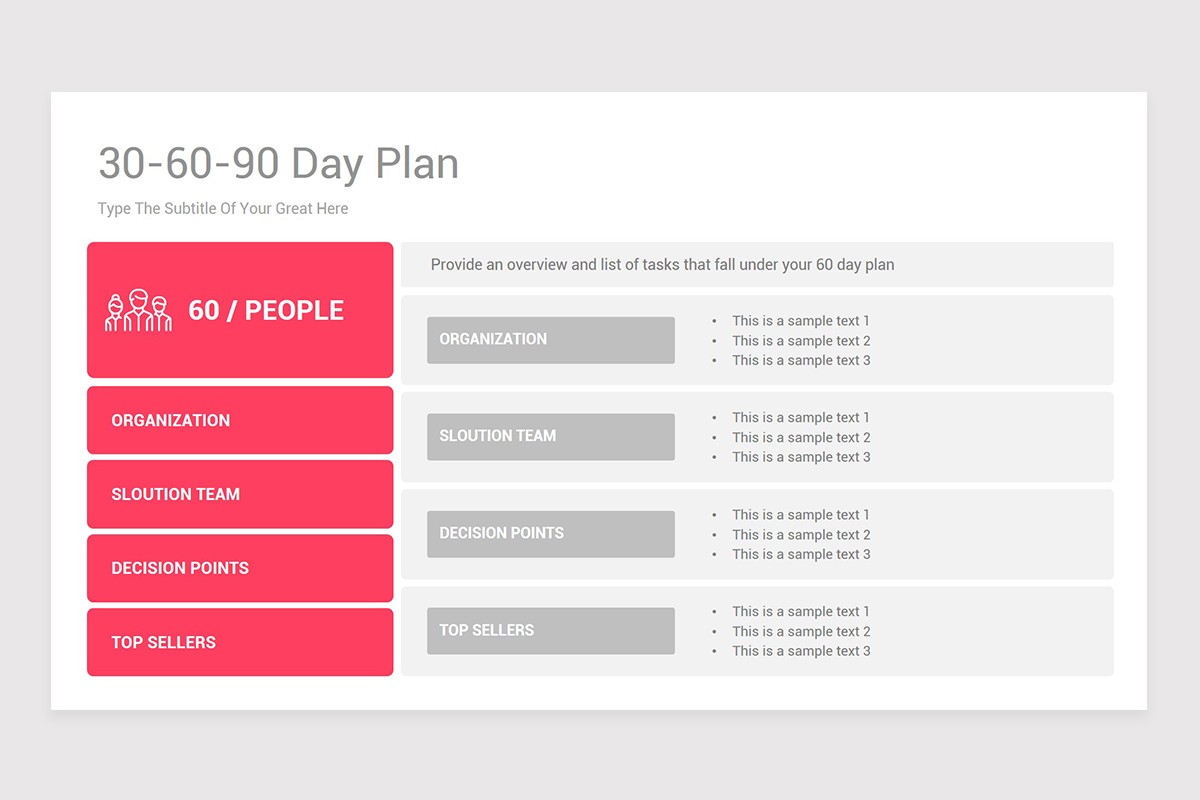Click sample text 3 in Decision Points row

(801, 554)
